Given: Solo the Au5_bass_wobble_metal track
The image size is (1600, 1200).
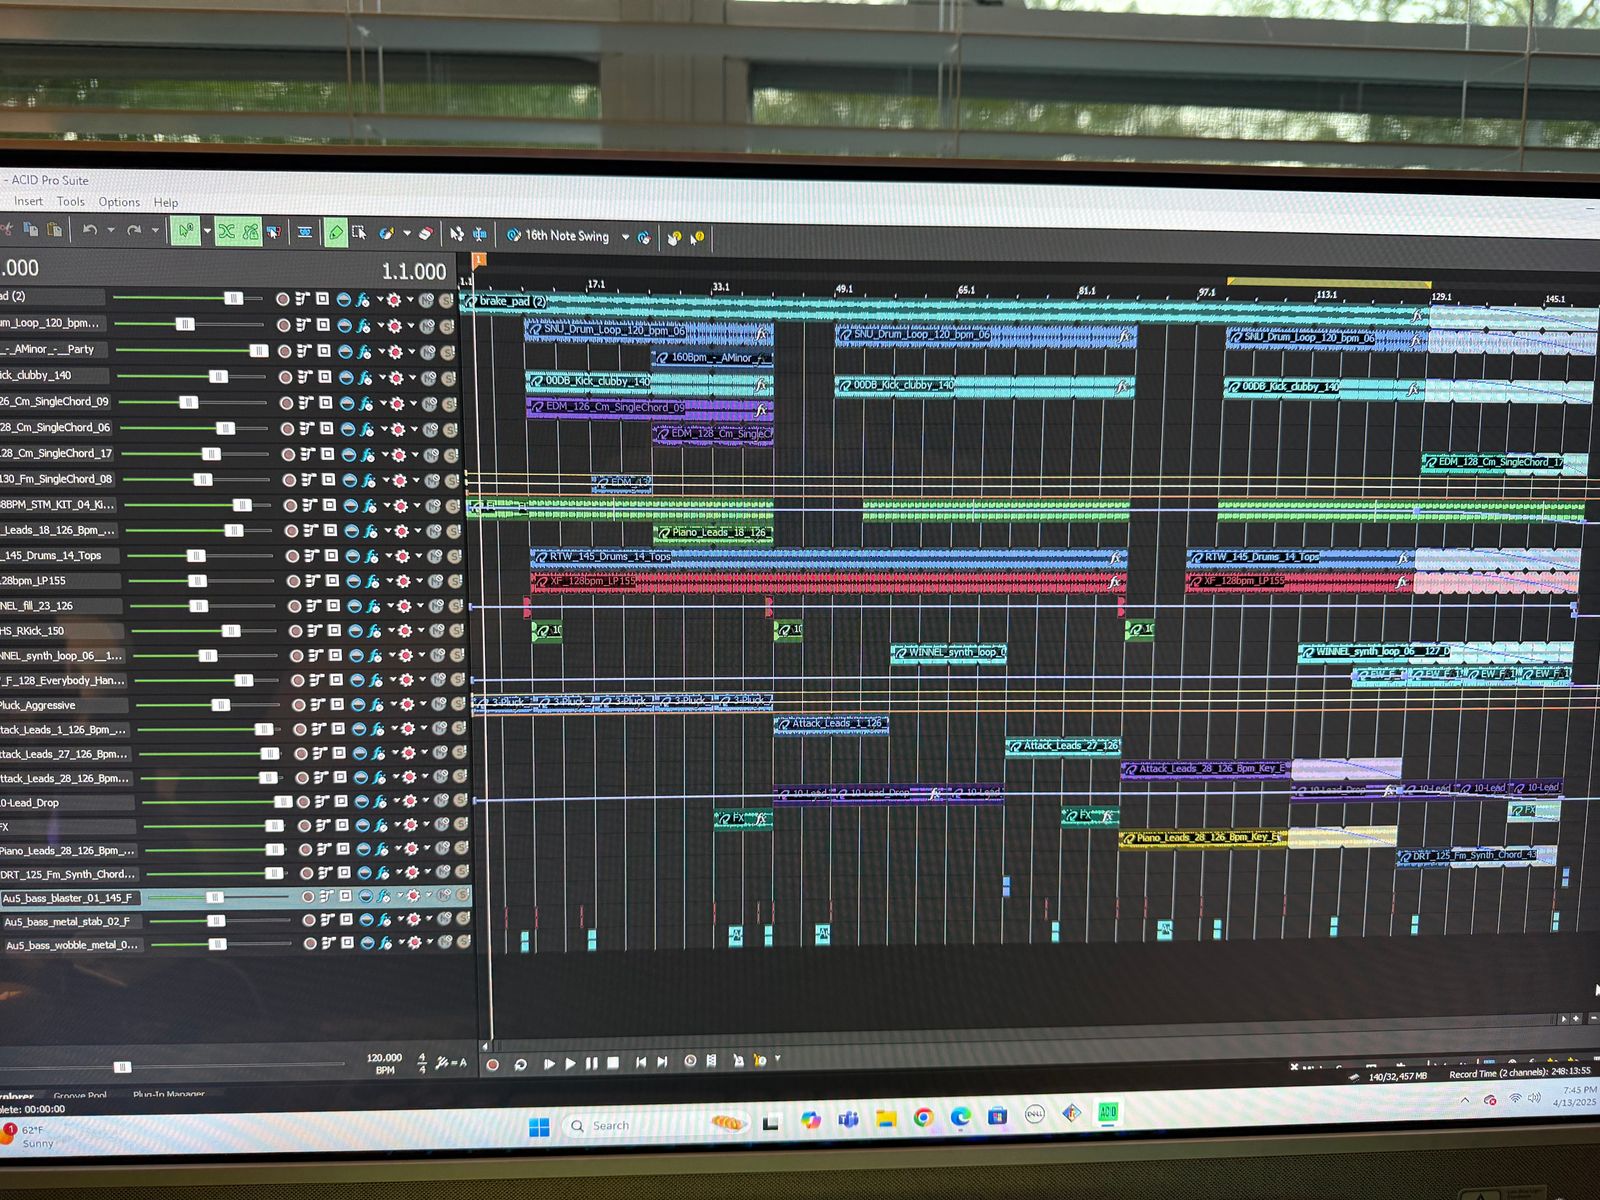Looking at the screenshot, I should tap(464, 943).
